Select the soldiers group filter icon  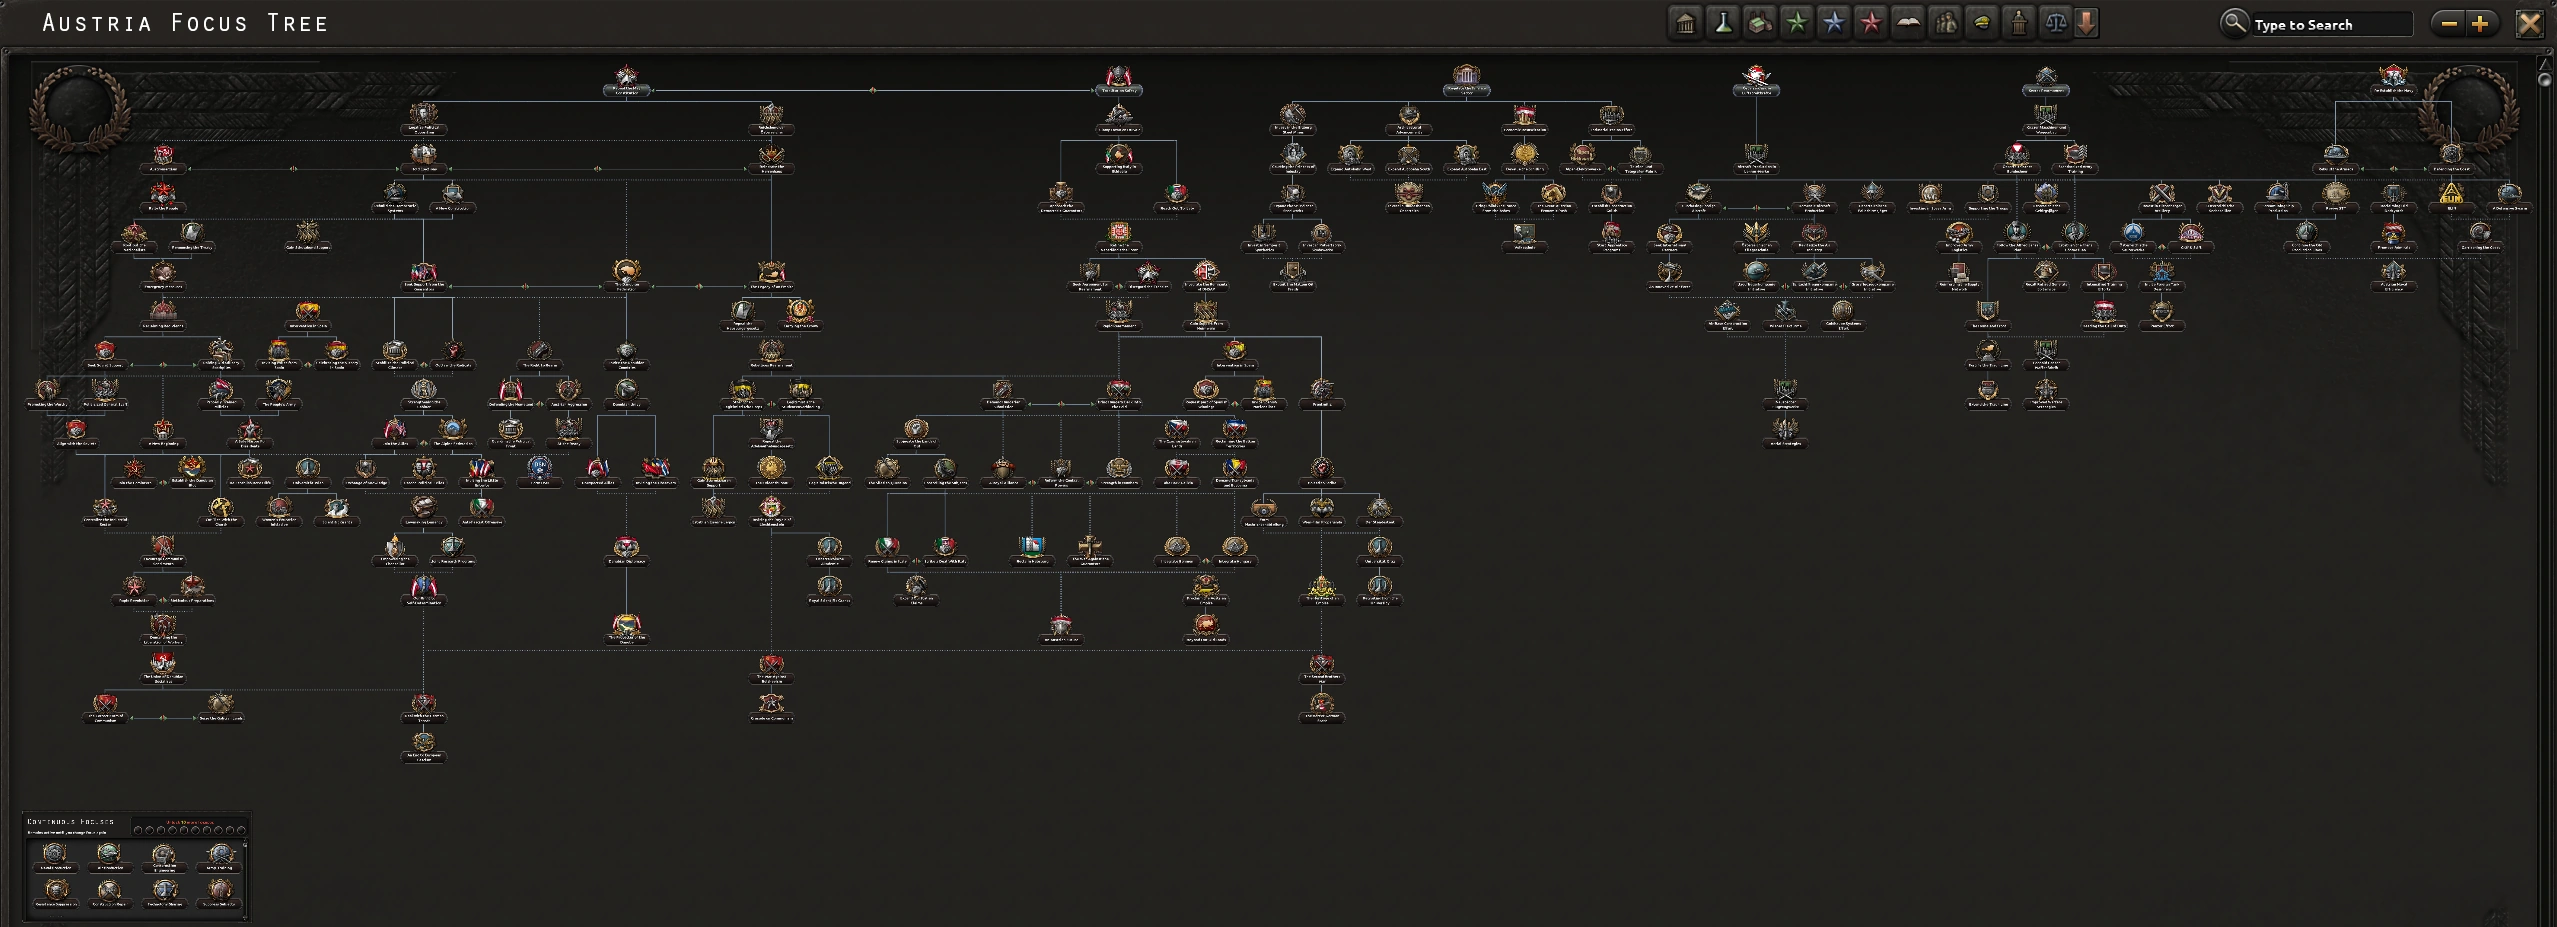click(1945, 23)
